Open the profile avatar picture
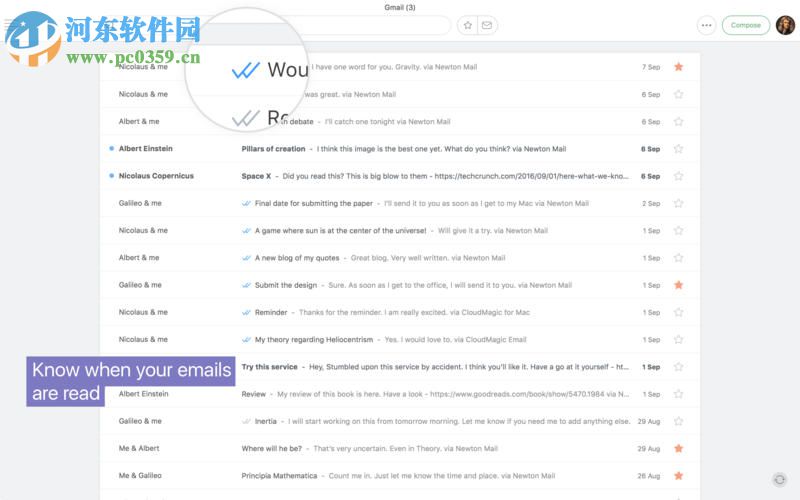Viewport: 800px width, 500px height. point(785,25)
